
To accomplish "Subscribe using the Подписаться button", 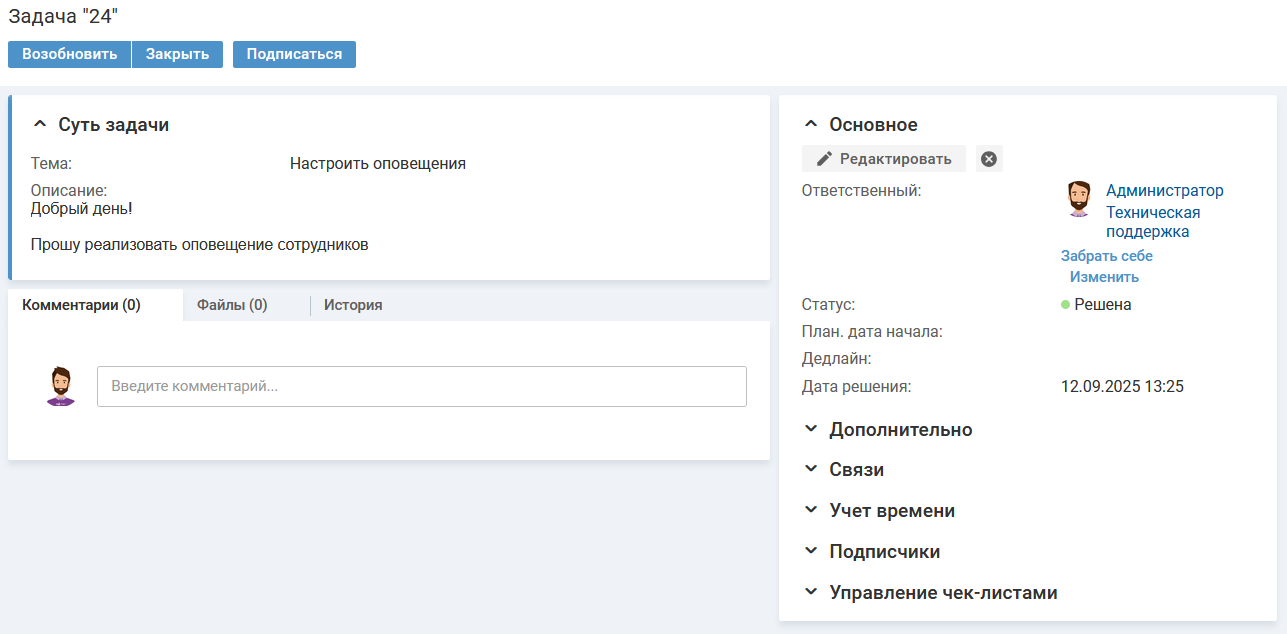I will pyautogui.click(x=294, y=54).
